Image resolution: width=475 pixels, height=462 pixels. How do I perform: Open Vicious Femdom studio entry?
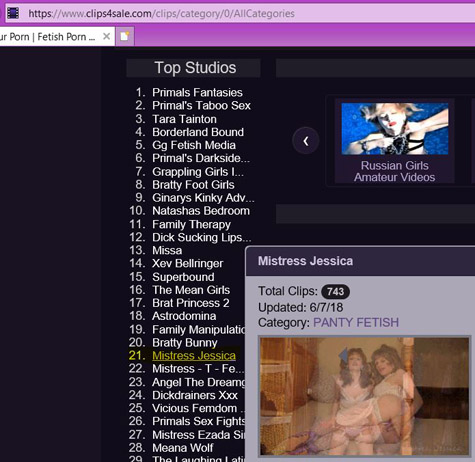(x=199, y=408)
